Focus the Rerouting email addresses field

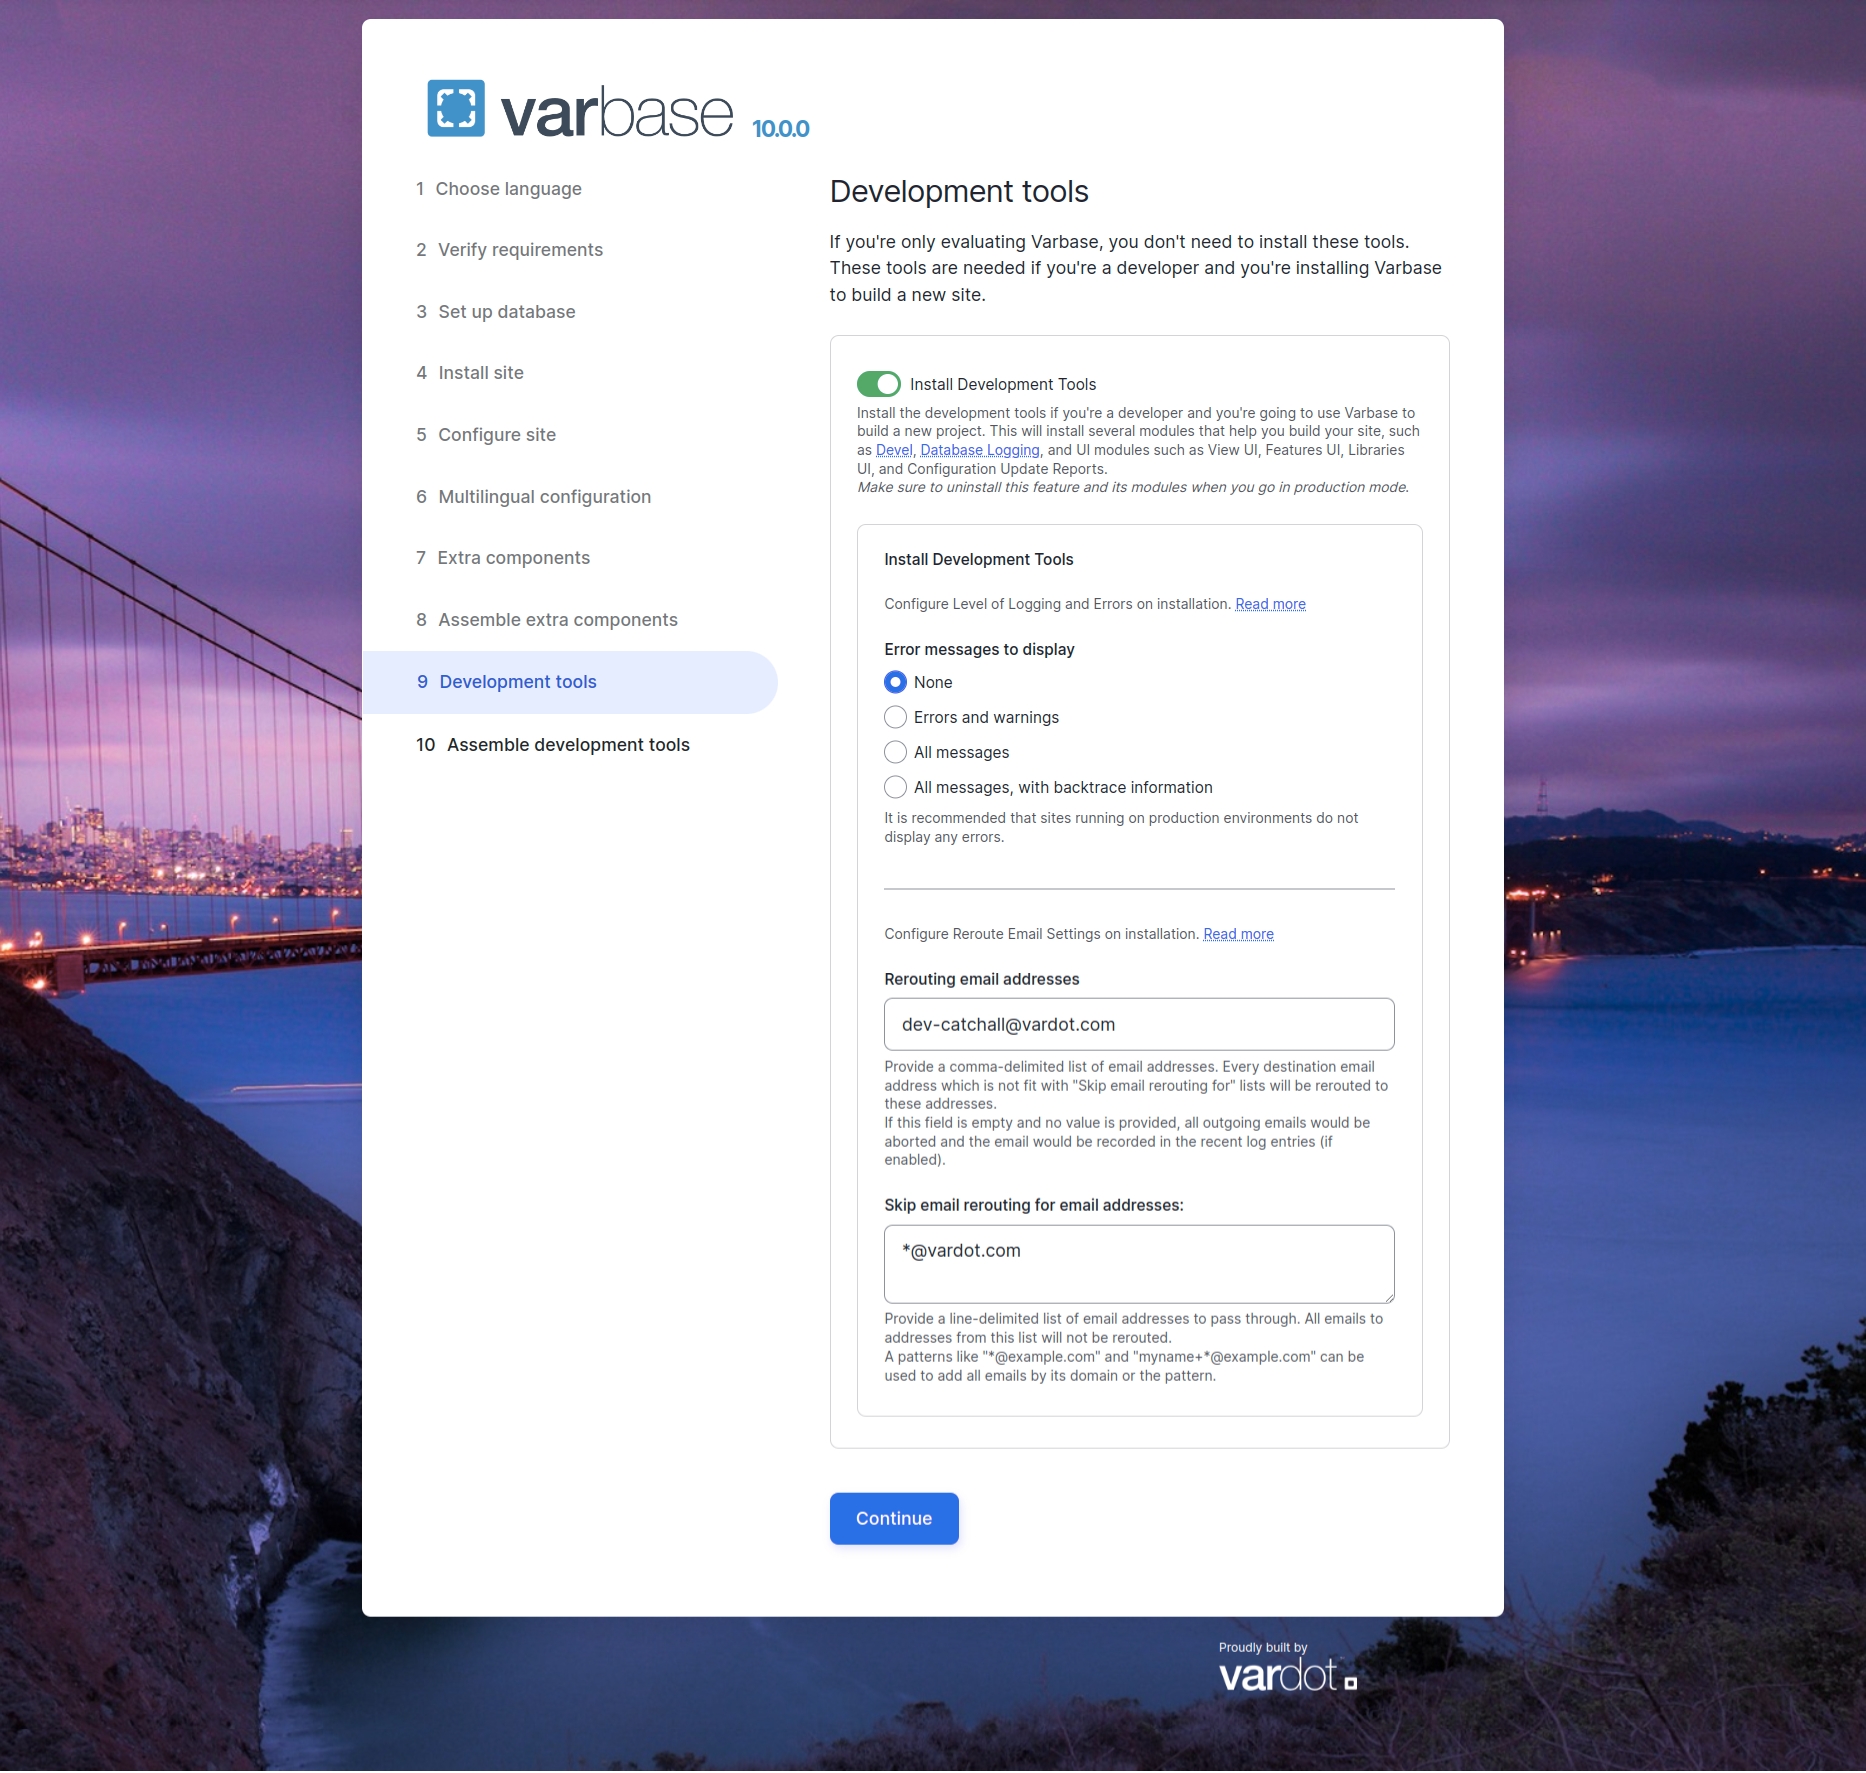[x=1138, y=1024]
